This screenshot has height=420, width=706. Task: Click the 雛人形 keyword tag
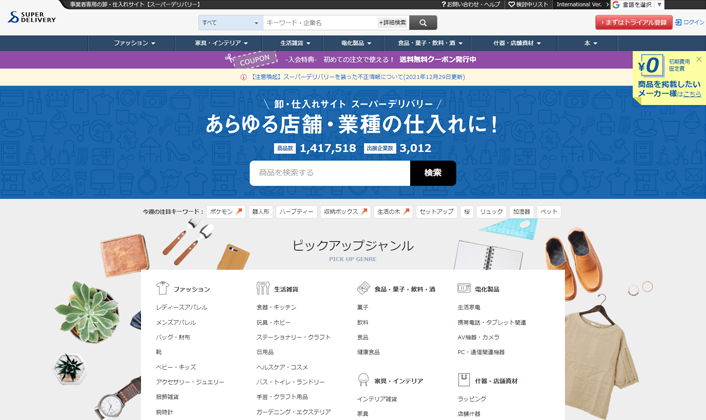tap(261, 212)
